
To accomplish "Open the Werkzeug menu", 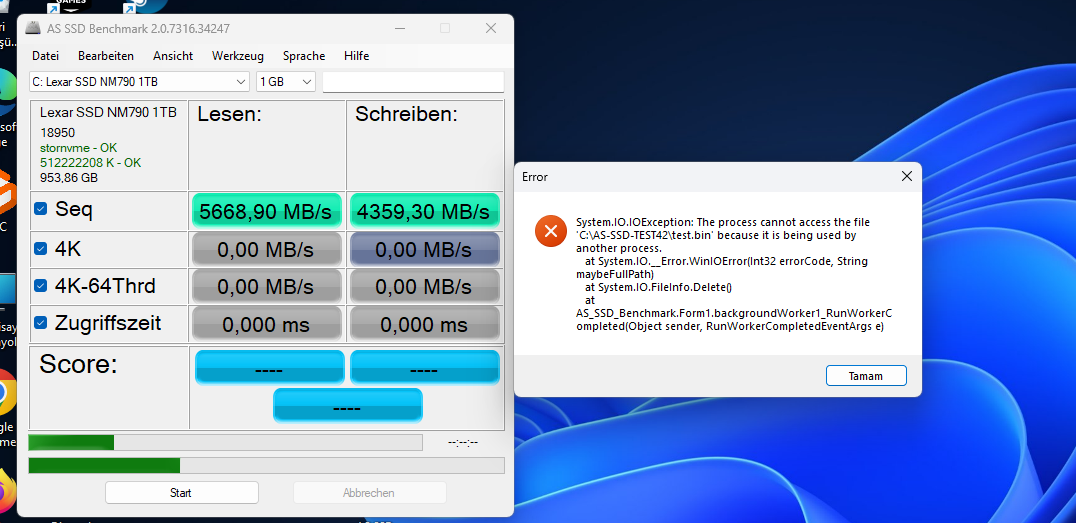I will [237, 56].
